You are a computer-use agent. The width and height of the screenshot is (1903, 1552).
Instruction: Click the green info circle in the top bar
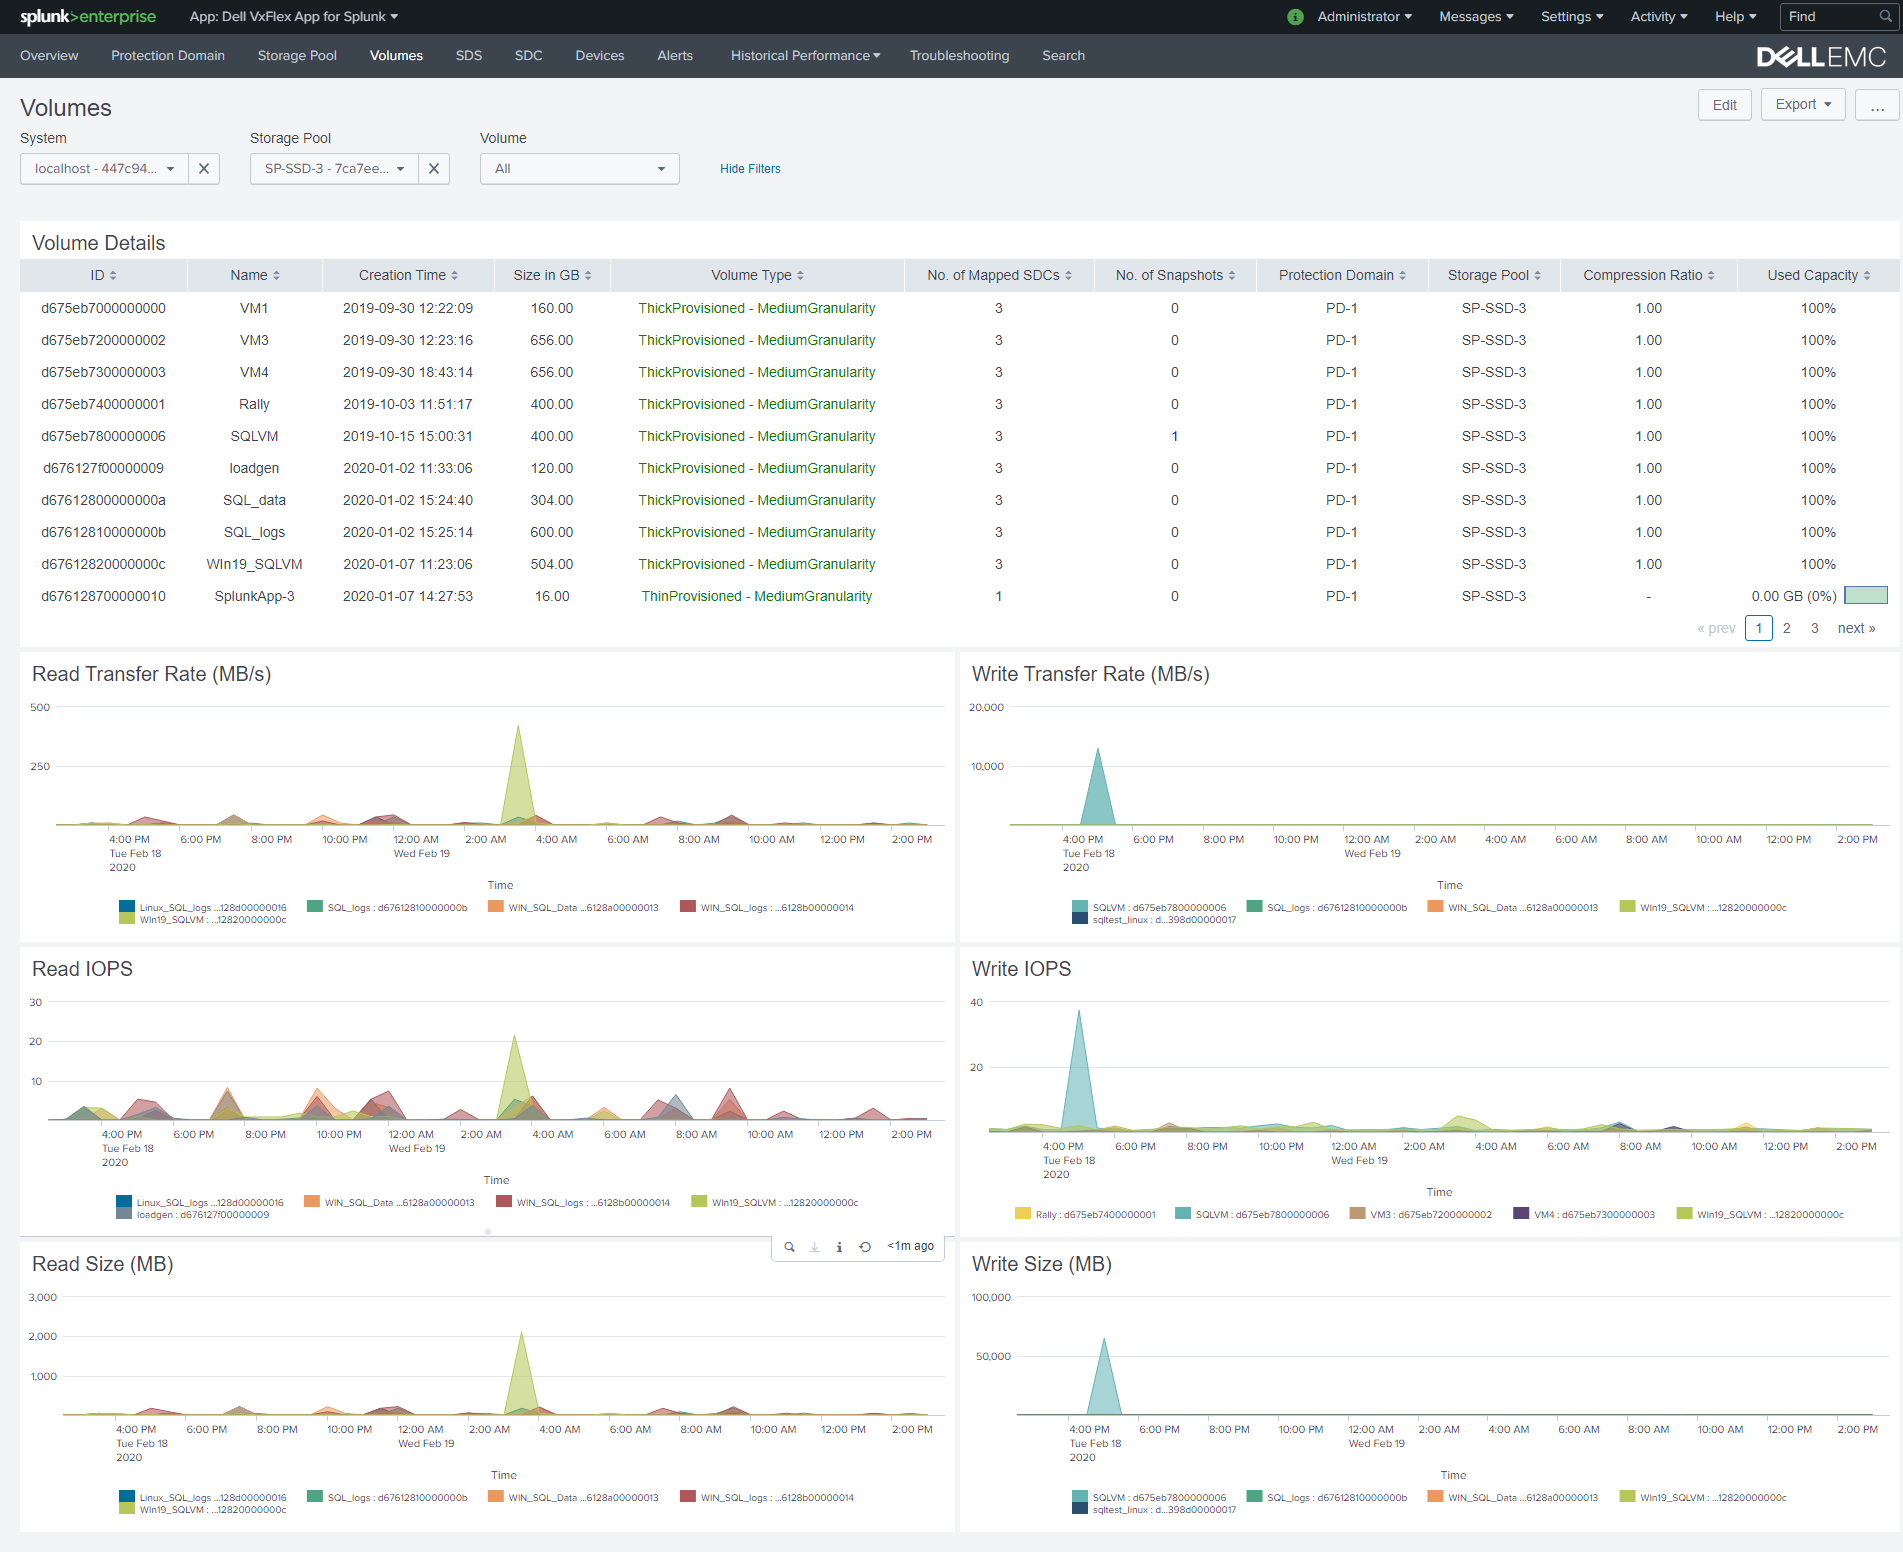pyautogui.click(x=1294, y=16)
